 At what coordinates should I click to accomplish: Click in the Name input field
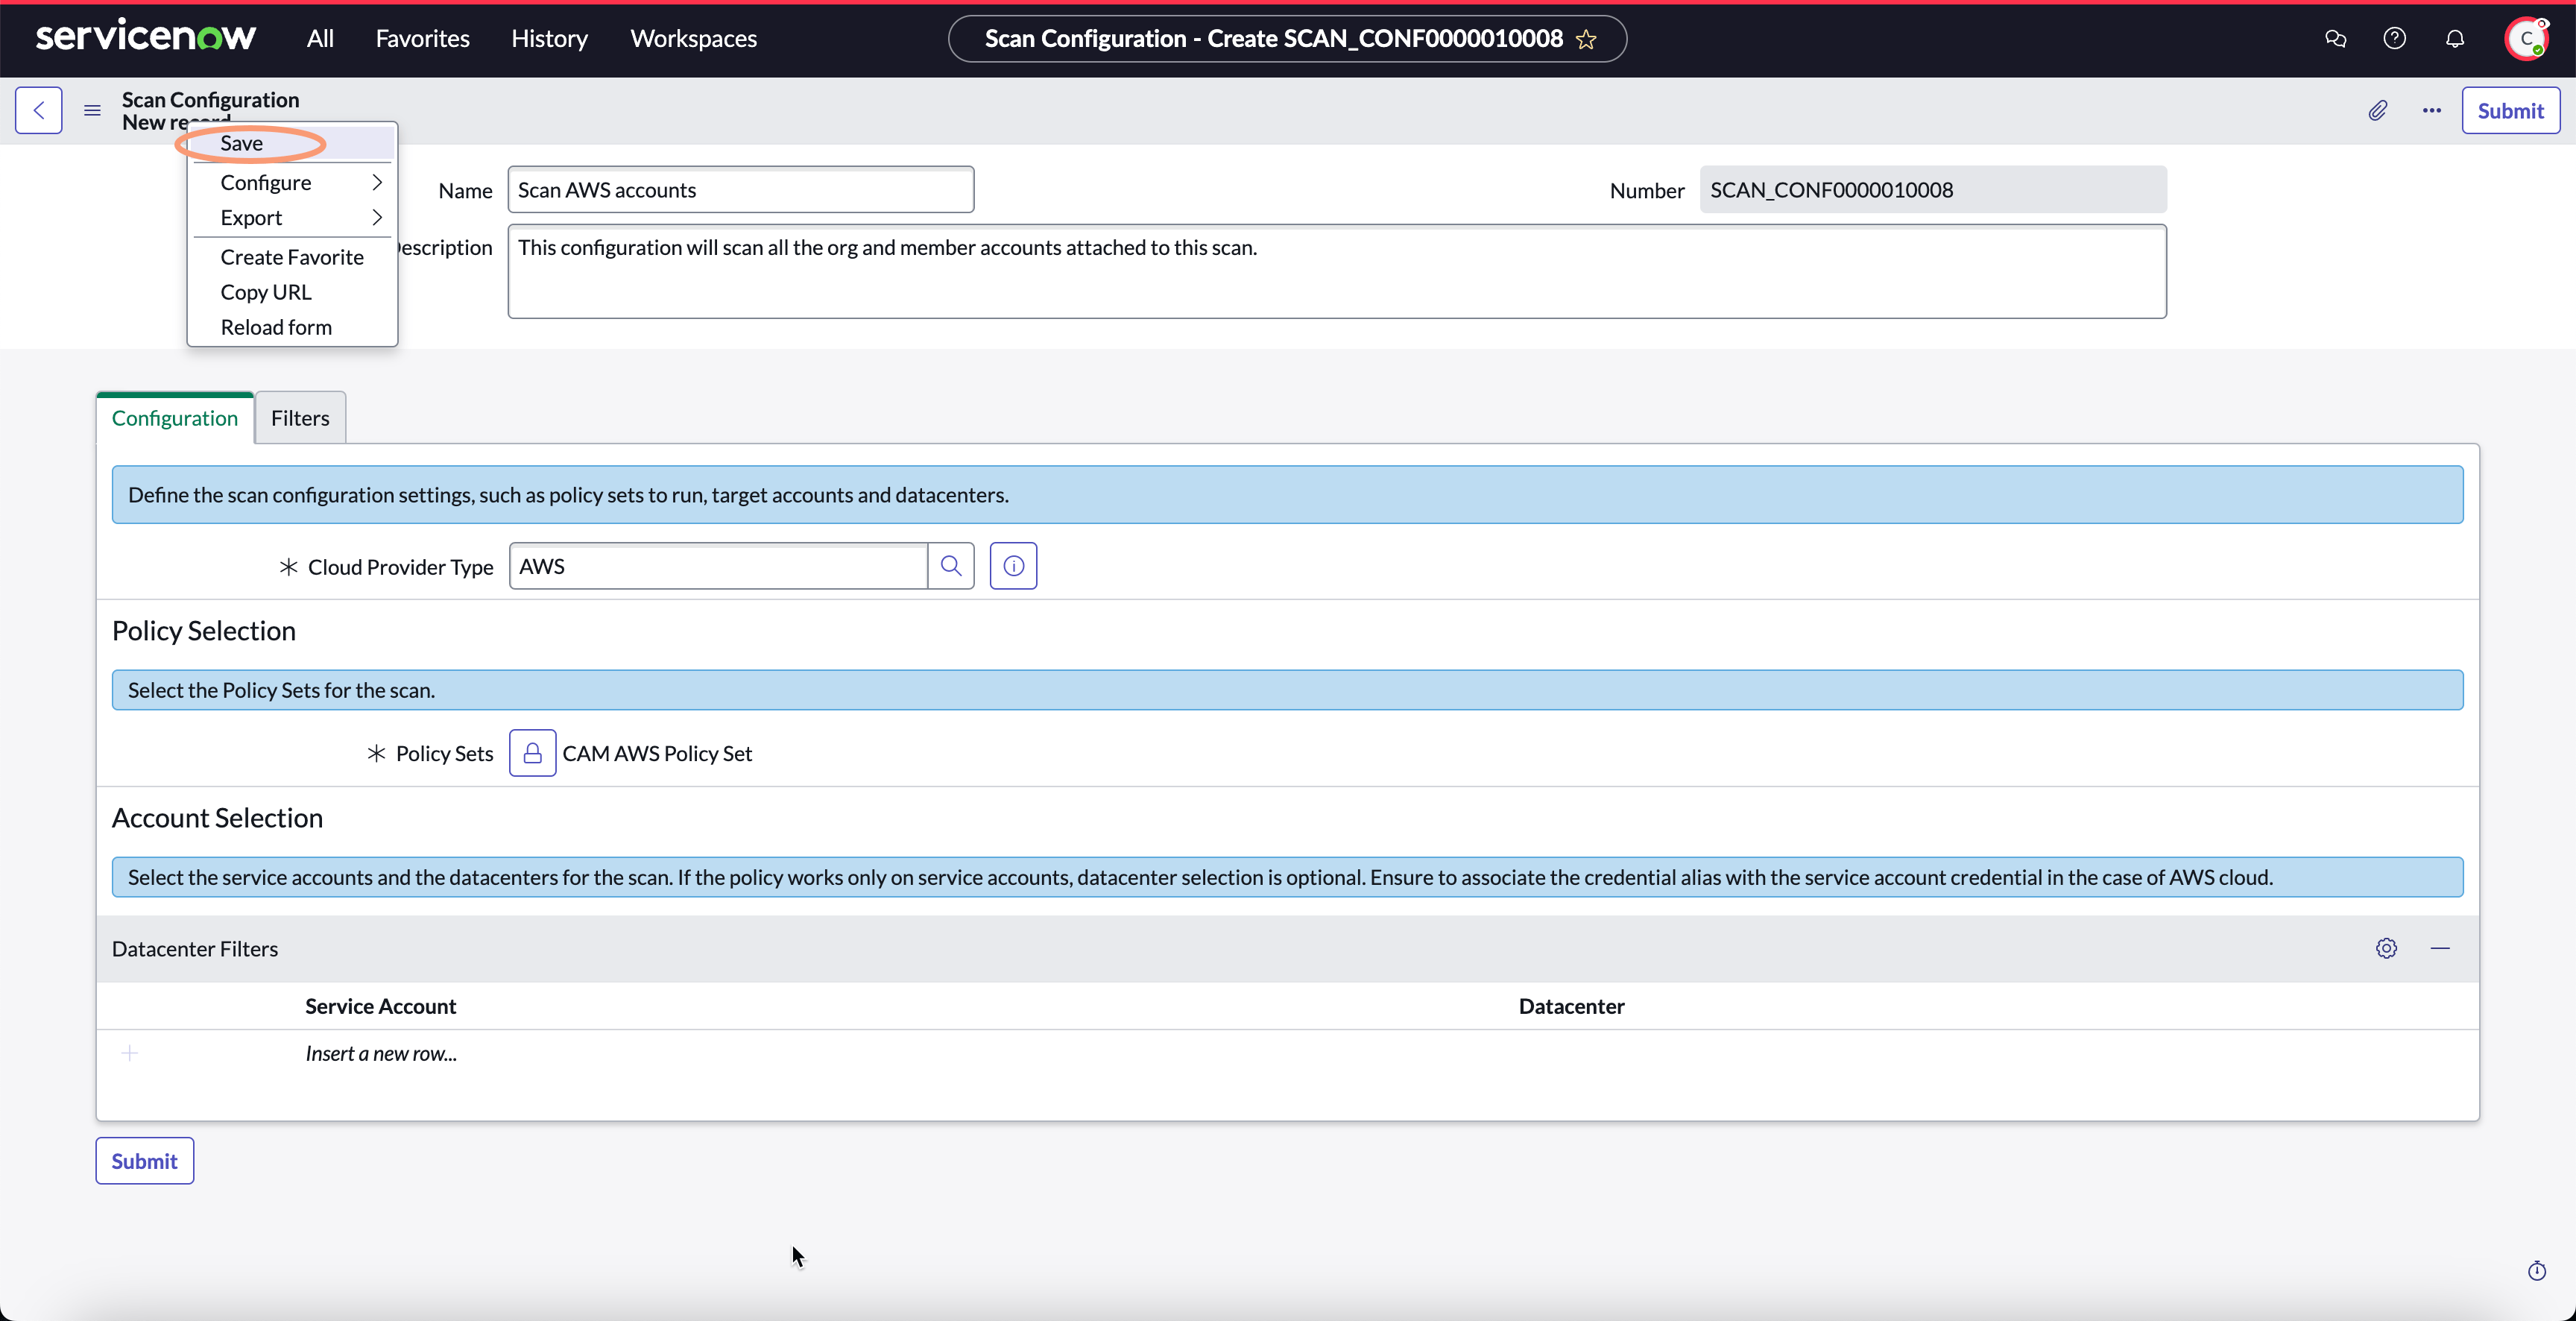coord(741,190)
